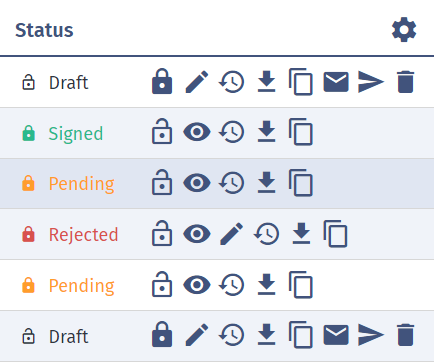
Task: Copy the Rejected document
Action: click(335, 234)
